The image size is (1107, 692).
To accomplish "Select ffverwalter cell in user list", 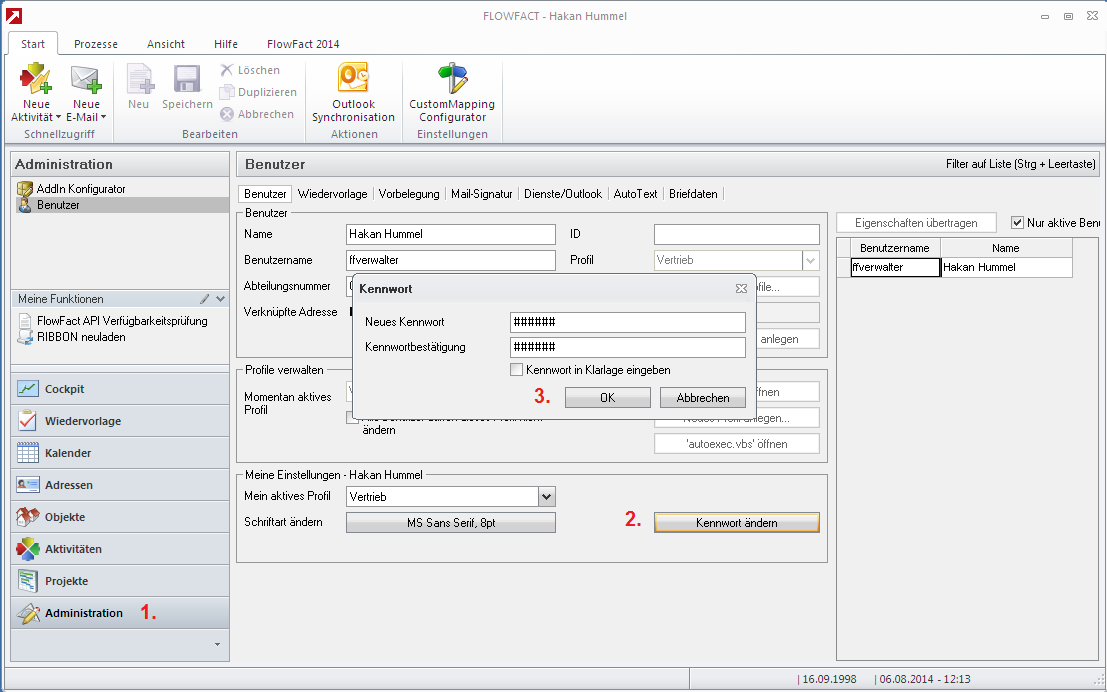I will 895,267.
